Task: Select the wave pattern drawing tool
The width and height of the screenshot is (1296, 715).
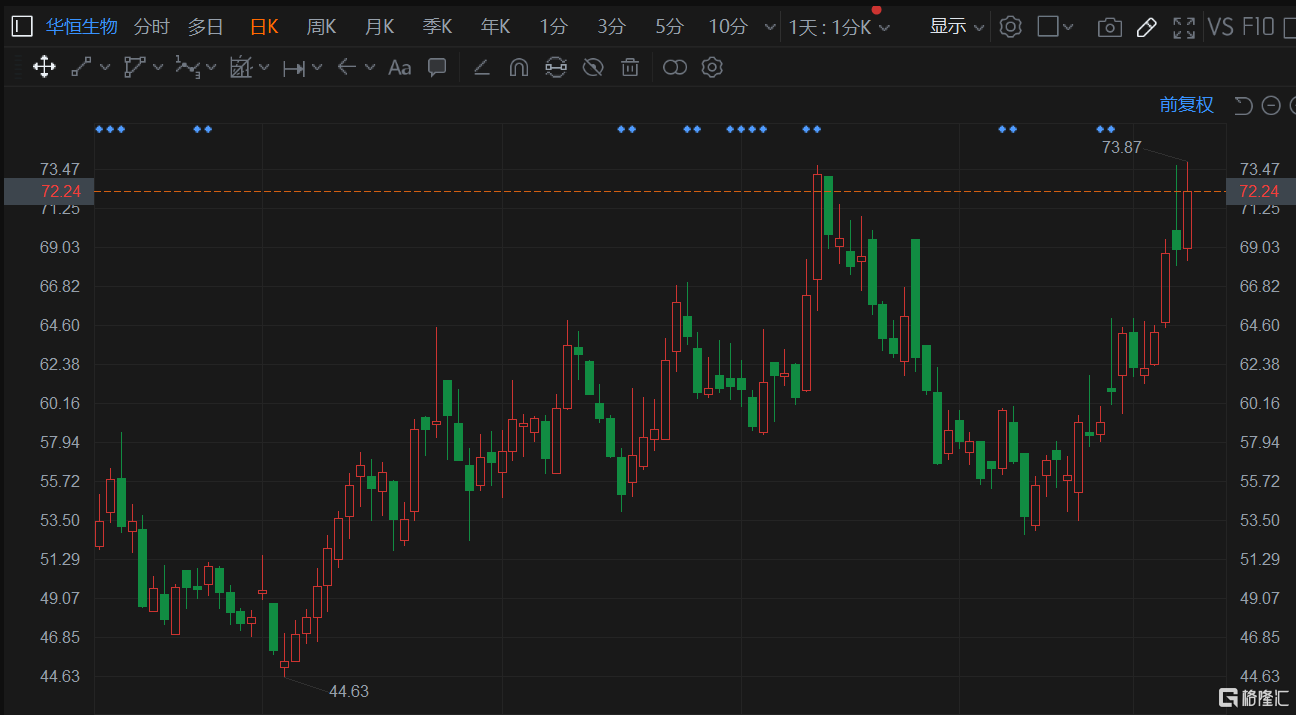Action: [x=187, y=67]
